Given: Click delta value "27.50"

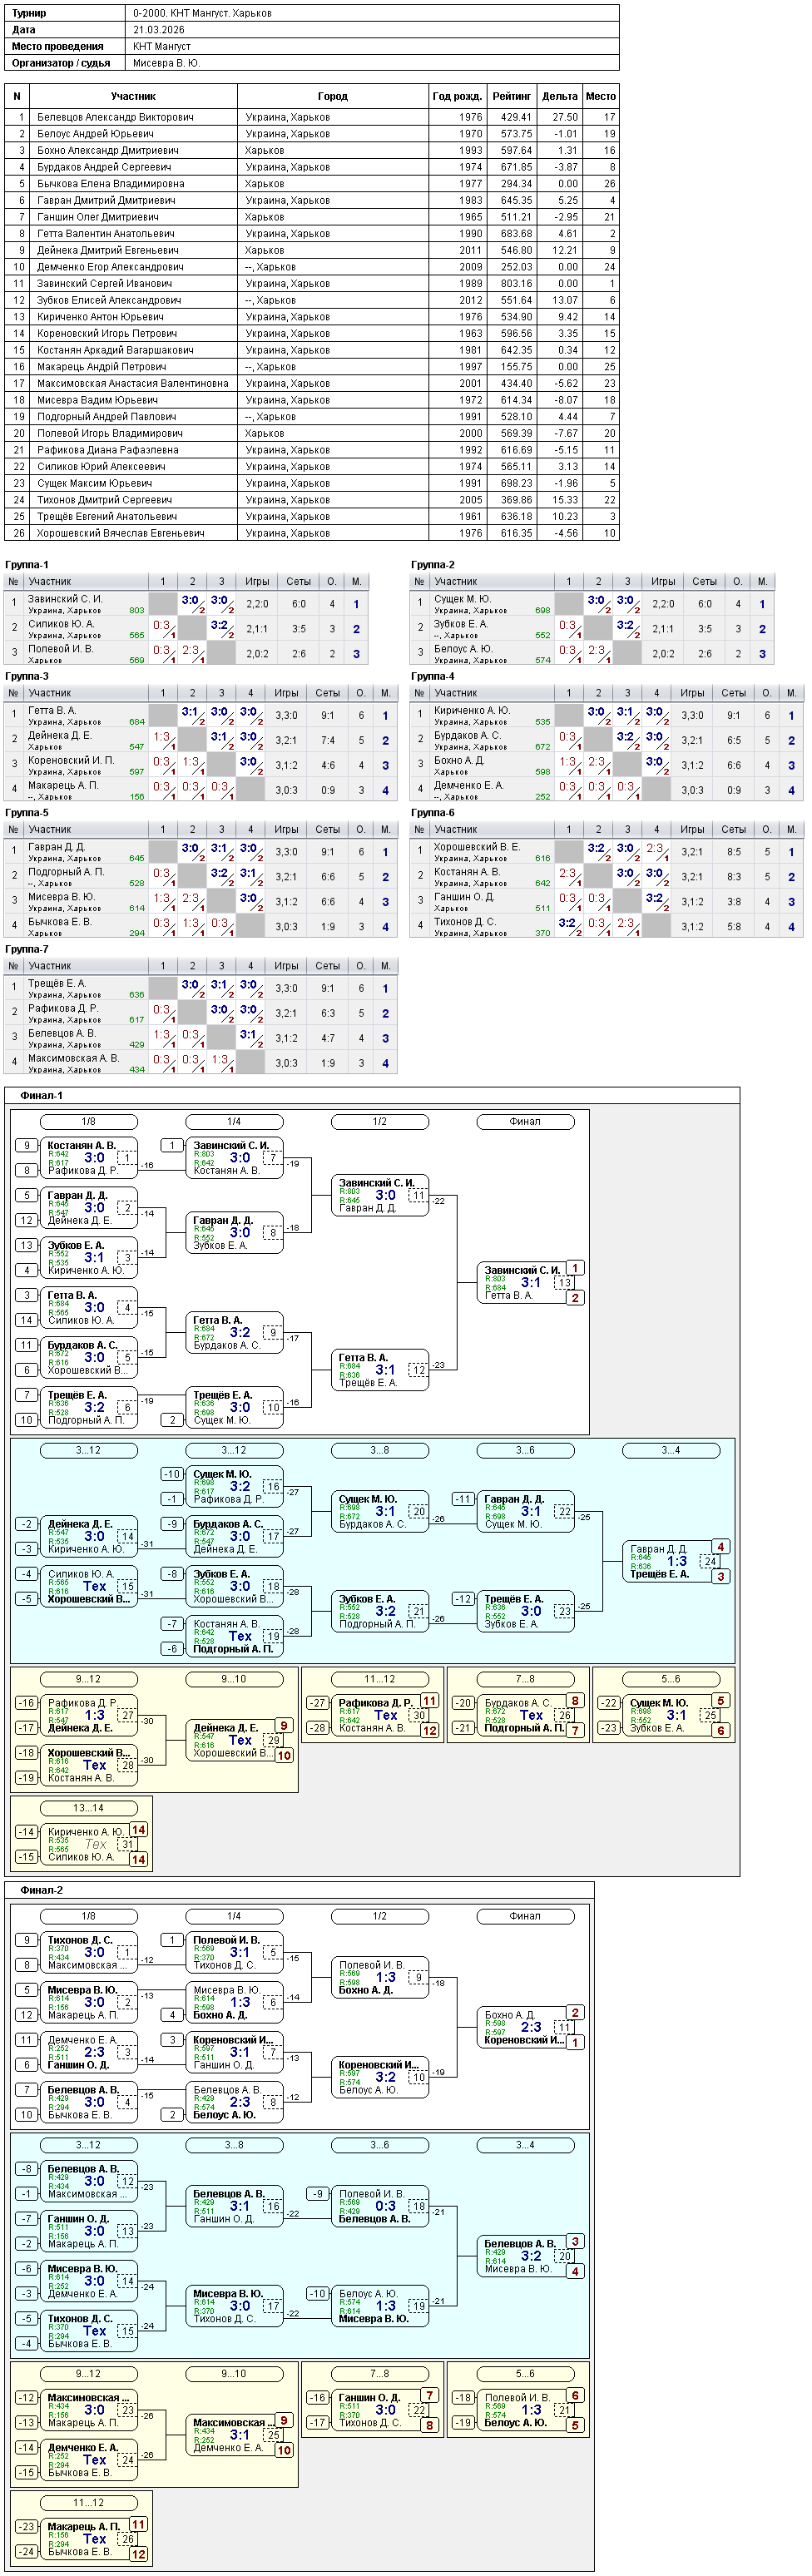Looking at the screenshot, I should [x=565, y=117].
